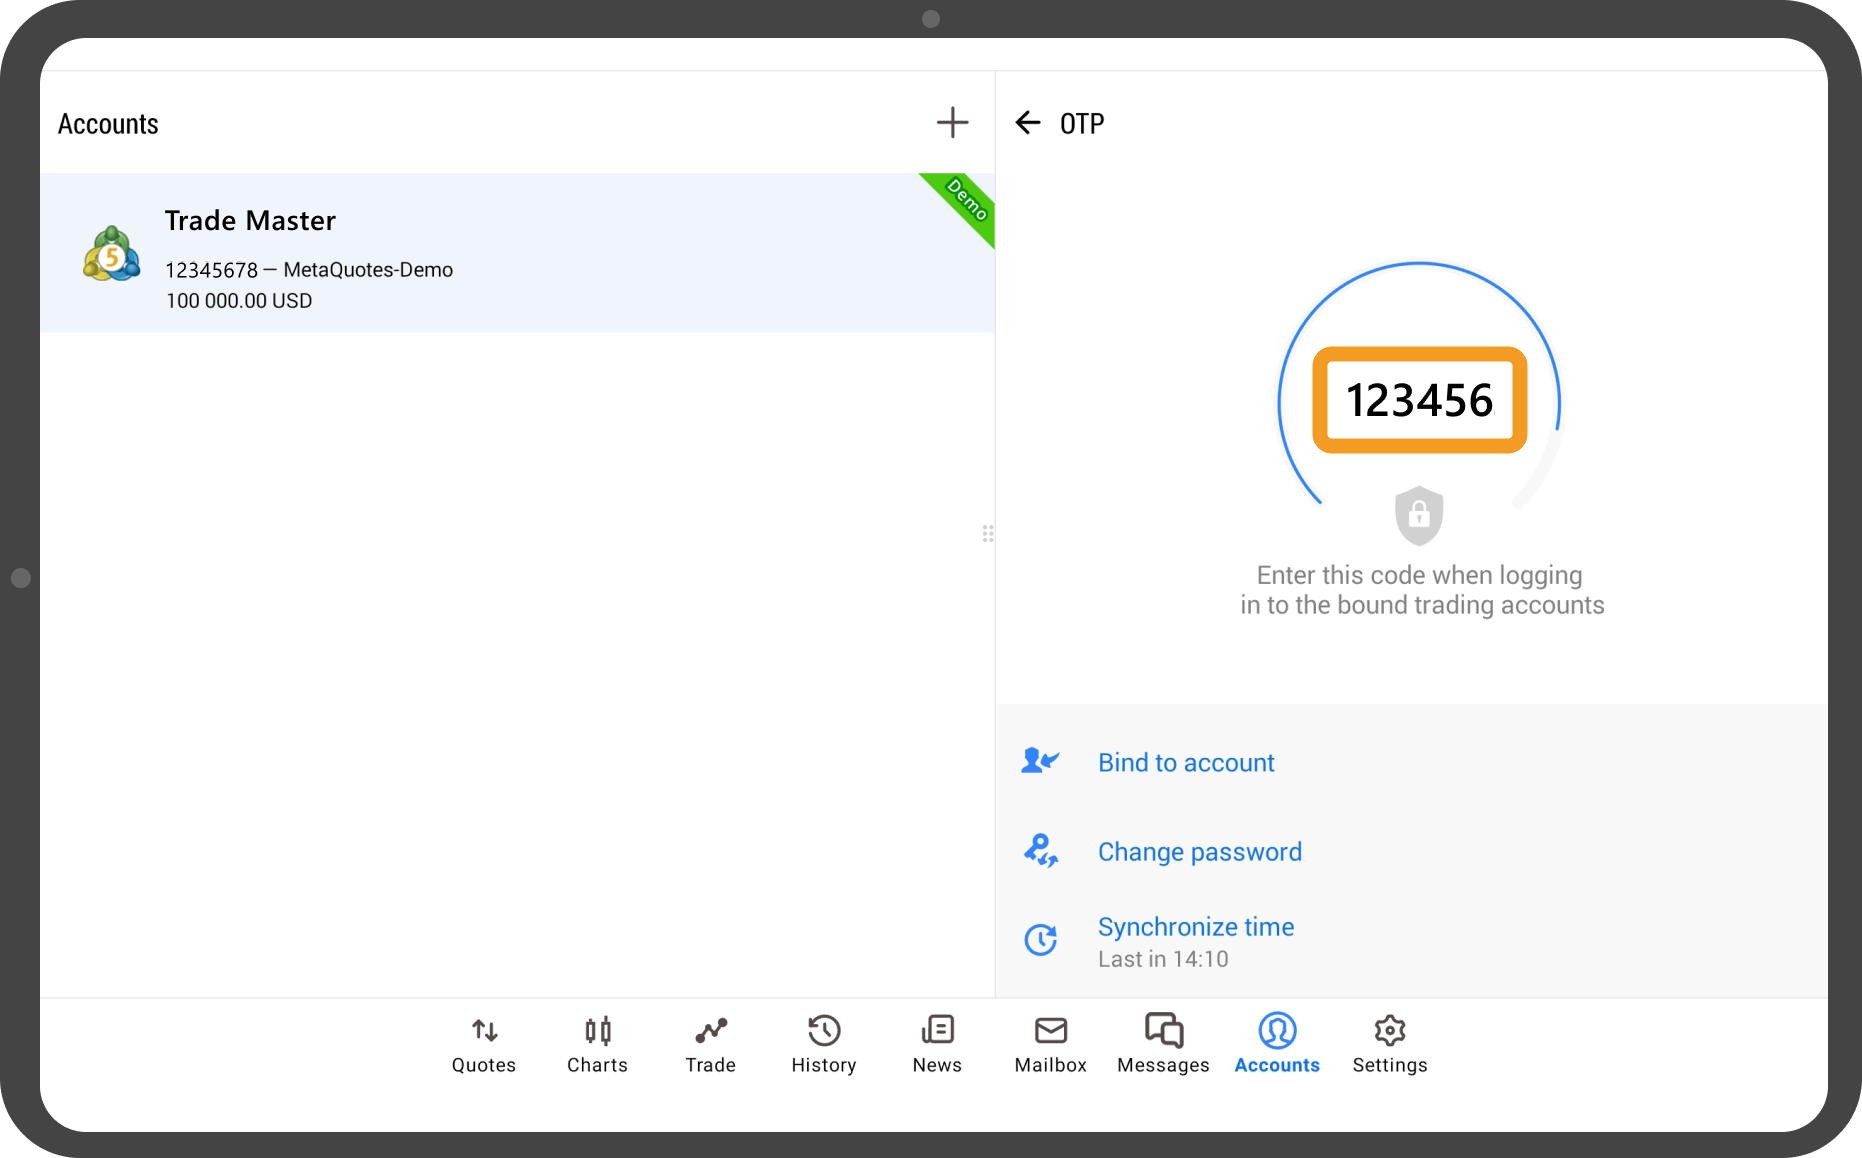Select the Accounts tab
Image resolution: width=1862 pixels, height=1158 pixels.
pos(1277,1044)
